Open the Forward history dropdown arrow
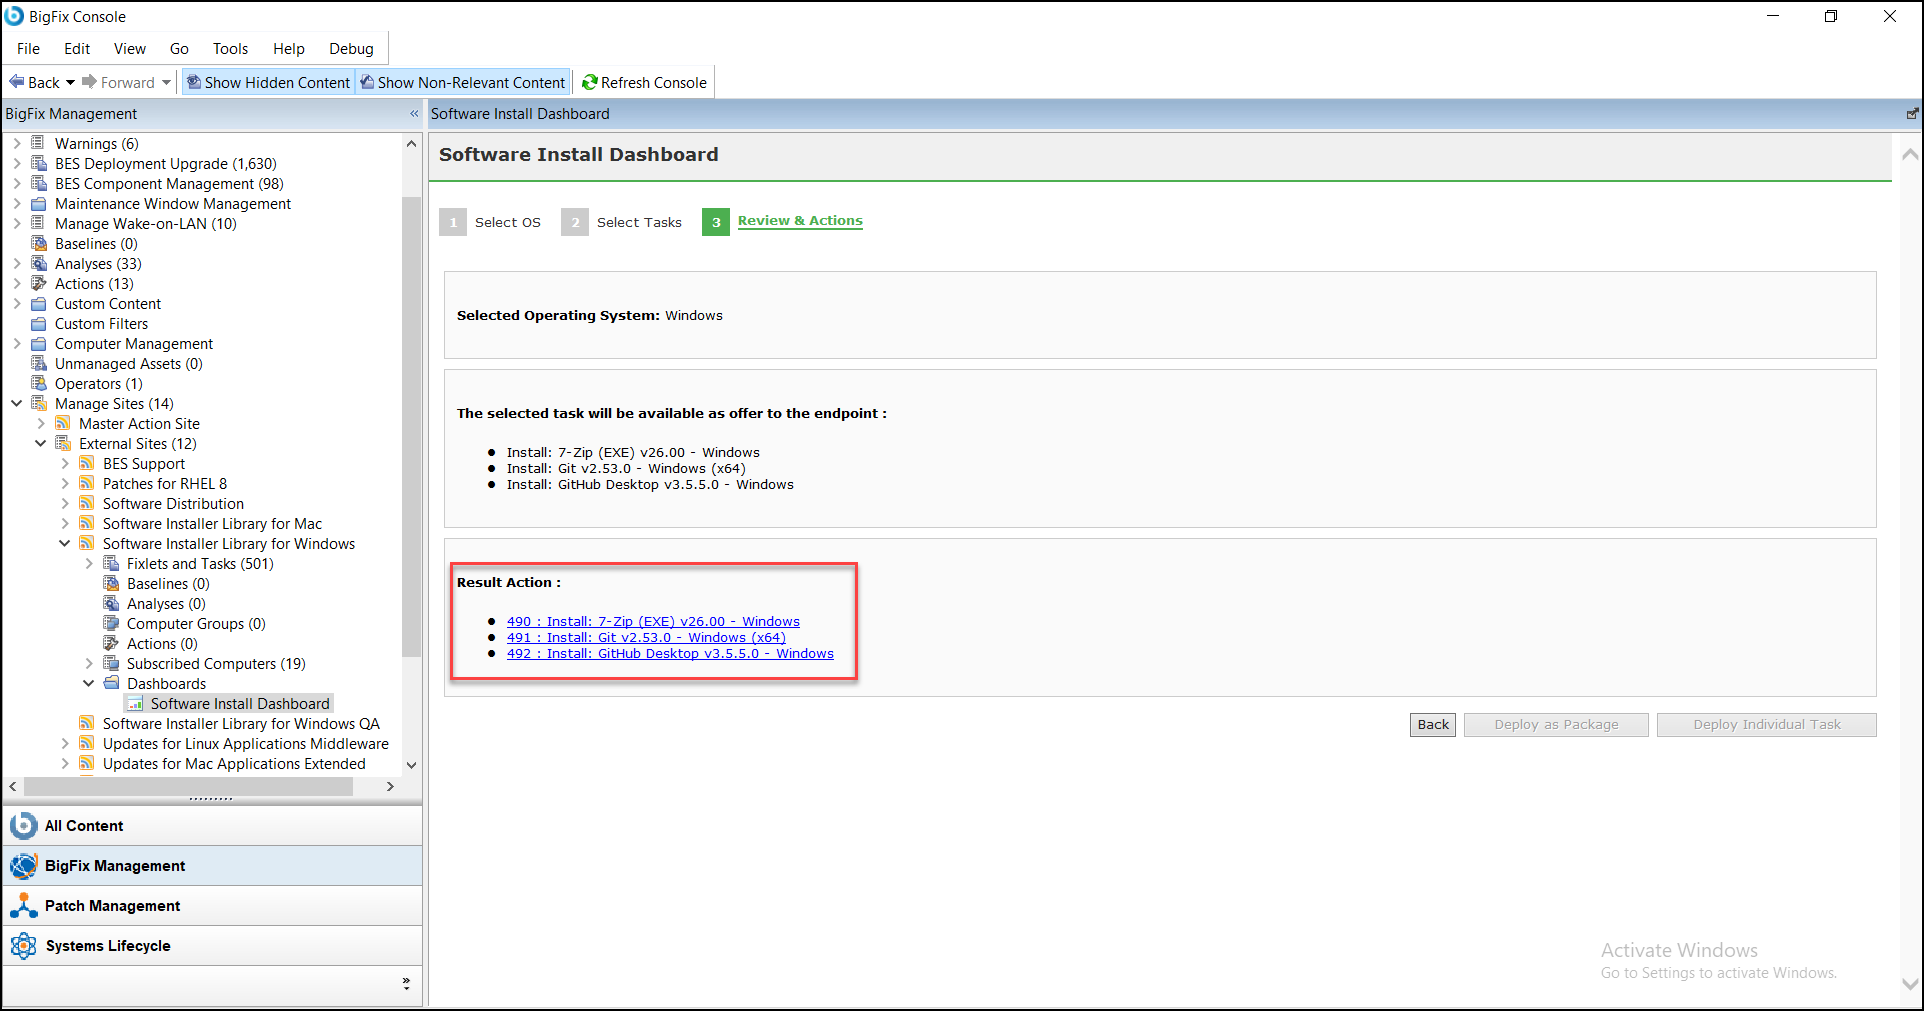Screen dimensions: 1924x1011 [166, 82]
